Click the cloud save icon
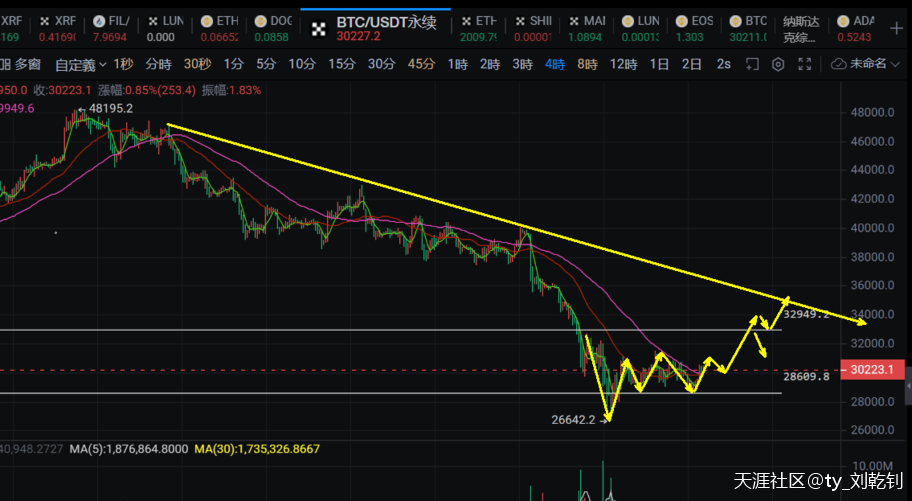This screenshot has width=912, height=501. (839, 64)
